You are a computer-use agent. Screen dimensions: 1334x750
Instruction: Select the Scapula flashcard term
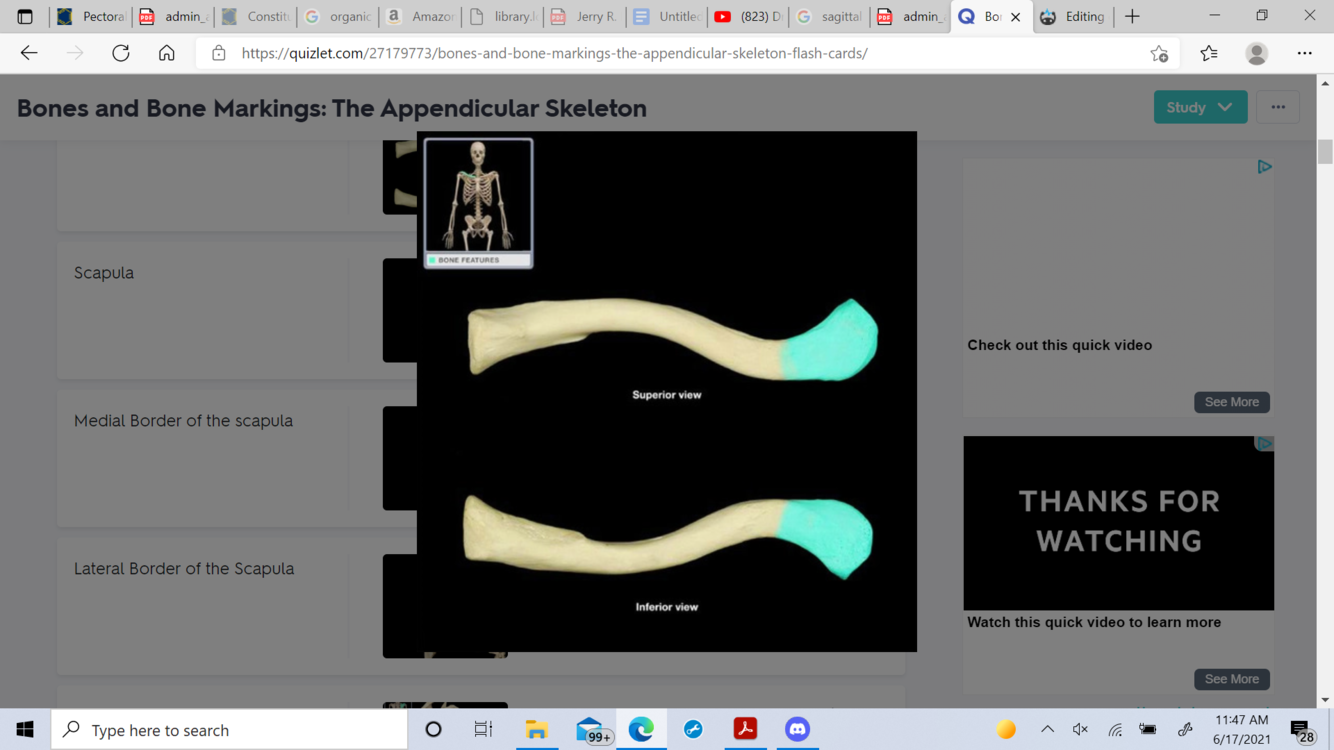(x=104, y=273)
